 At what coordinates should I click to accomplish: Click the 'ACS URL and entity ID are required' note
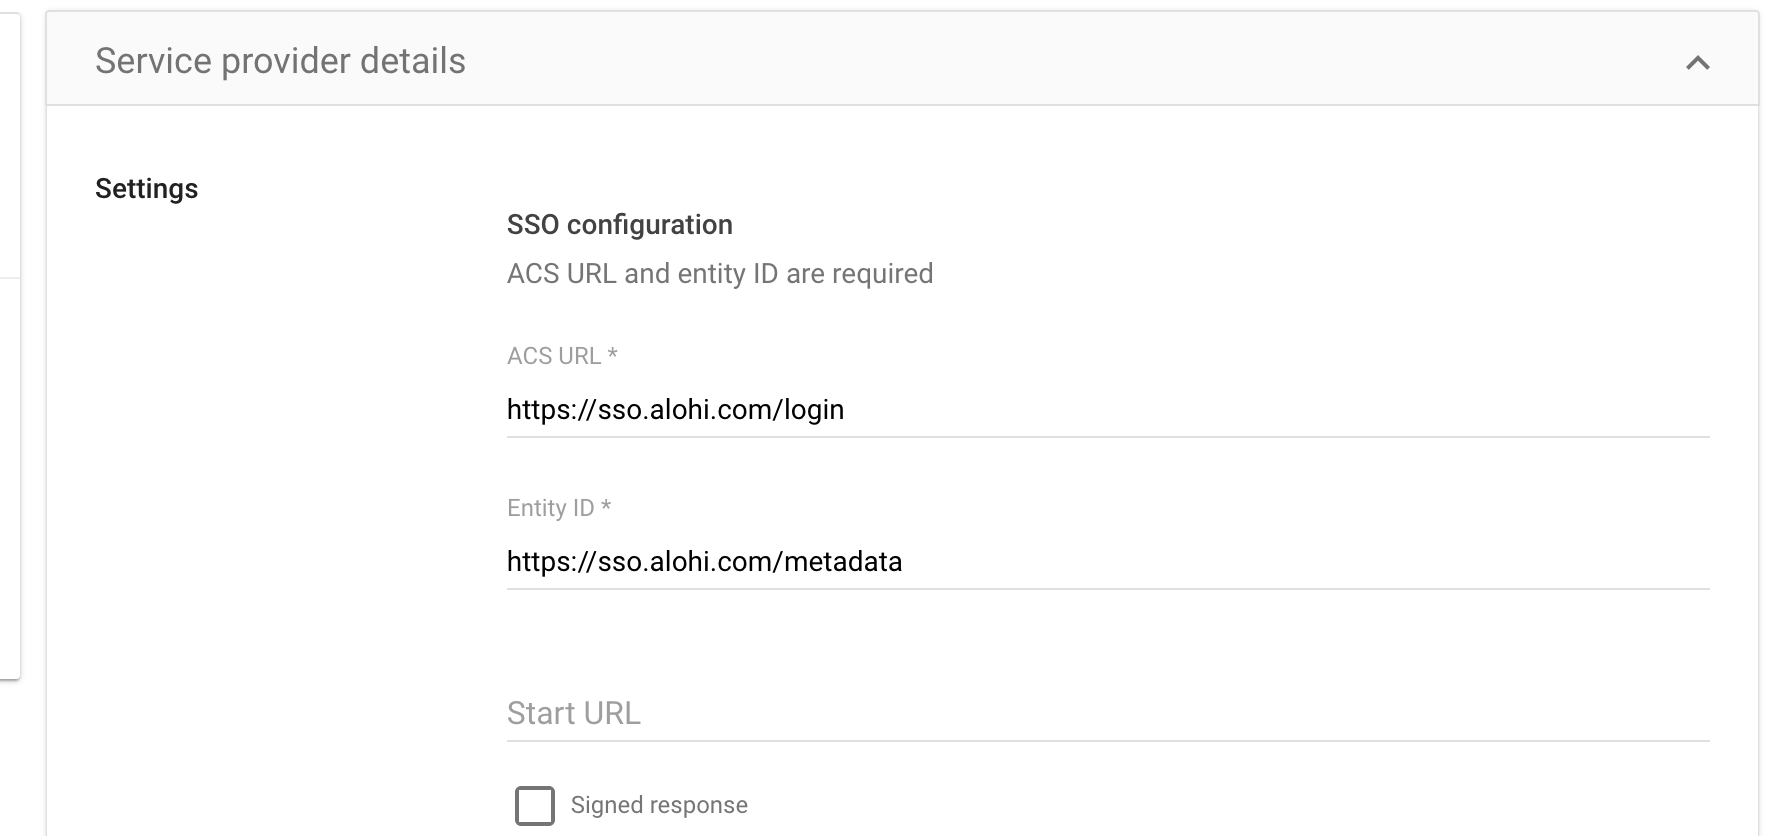pos(719,274)
